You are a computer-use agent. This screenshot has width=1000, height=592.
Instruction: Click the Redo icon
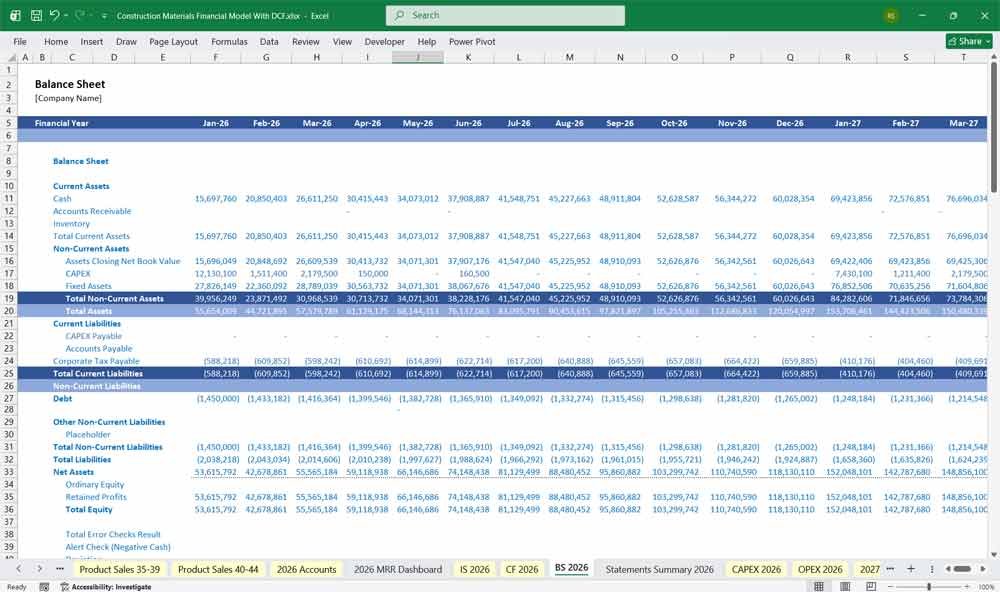point(80,15)
